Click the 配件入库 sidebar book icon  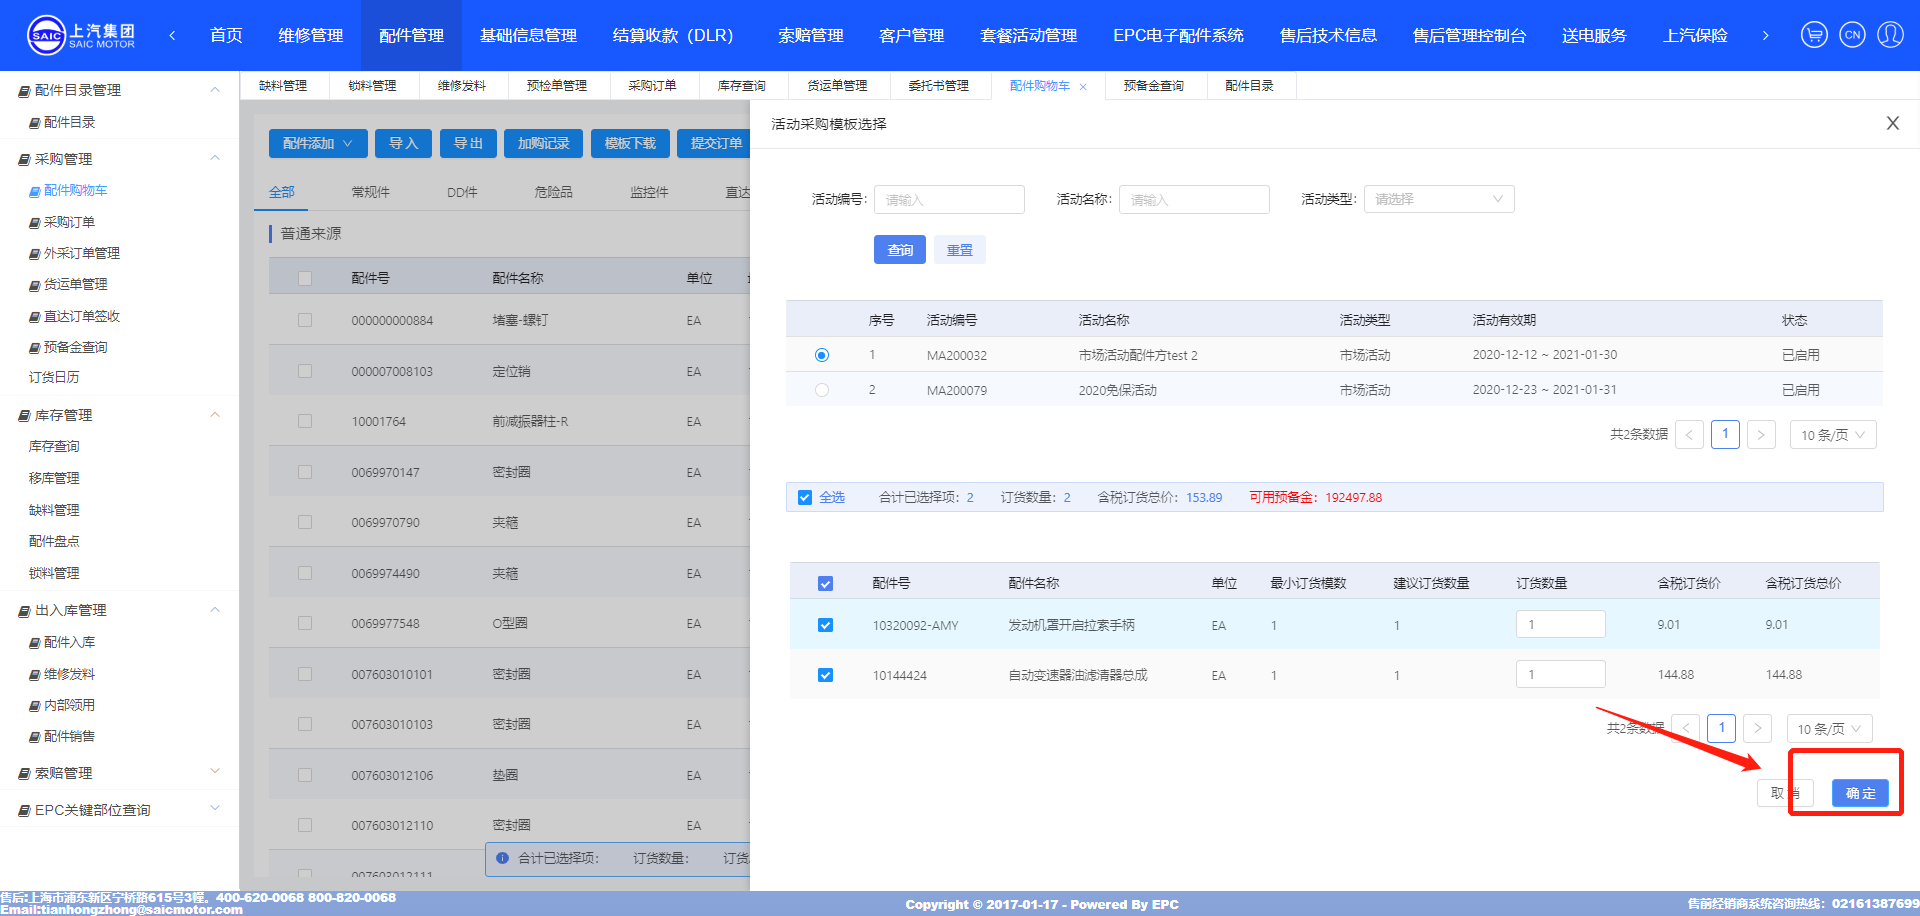tap(35, 643)
